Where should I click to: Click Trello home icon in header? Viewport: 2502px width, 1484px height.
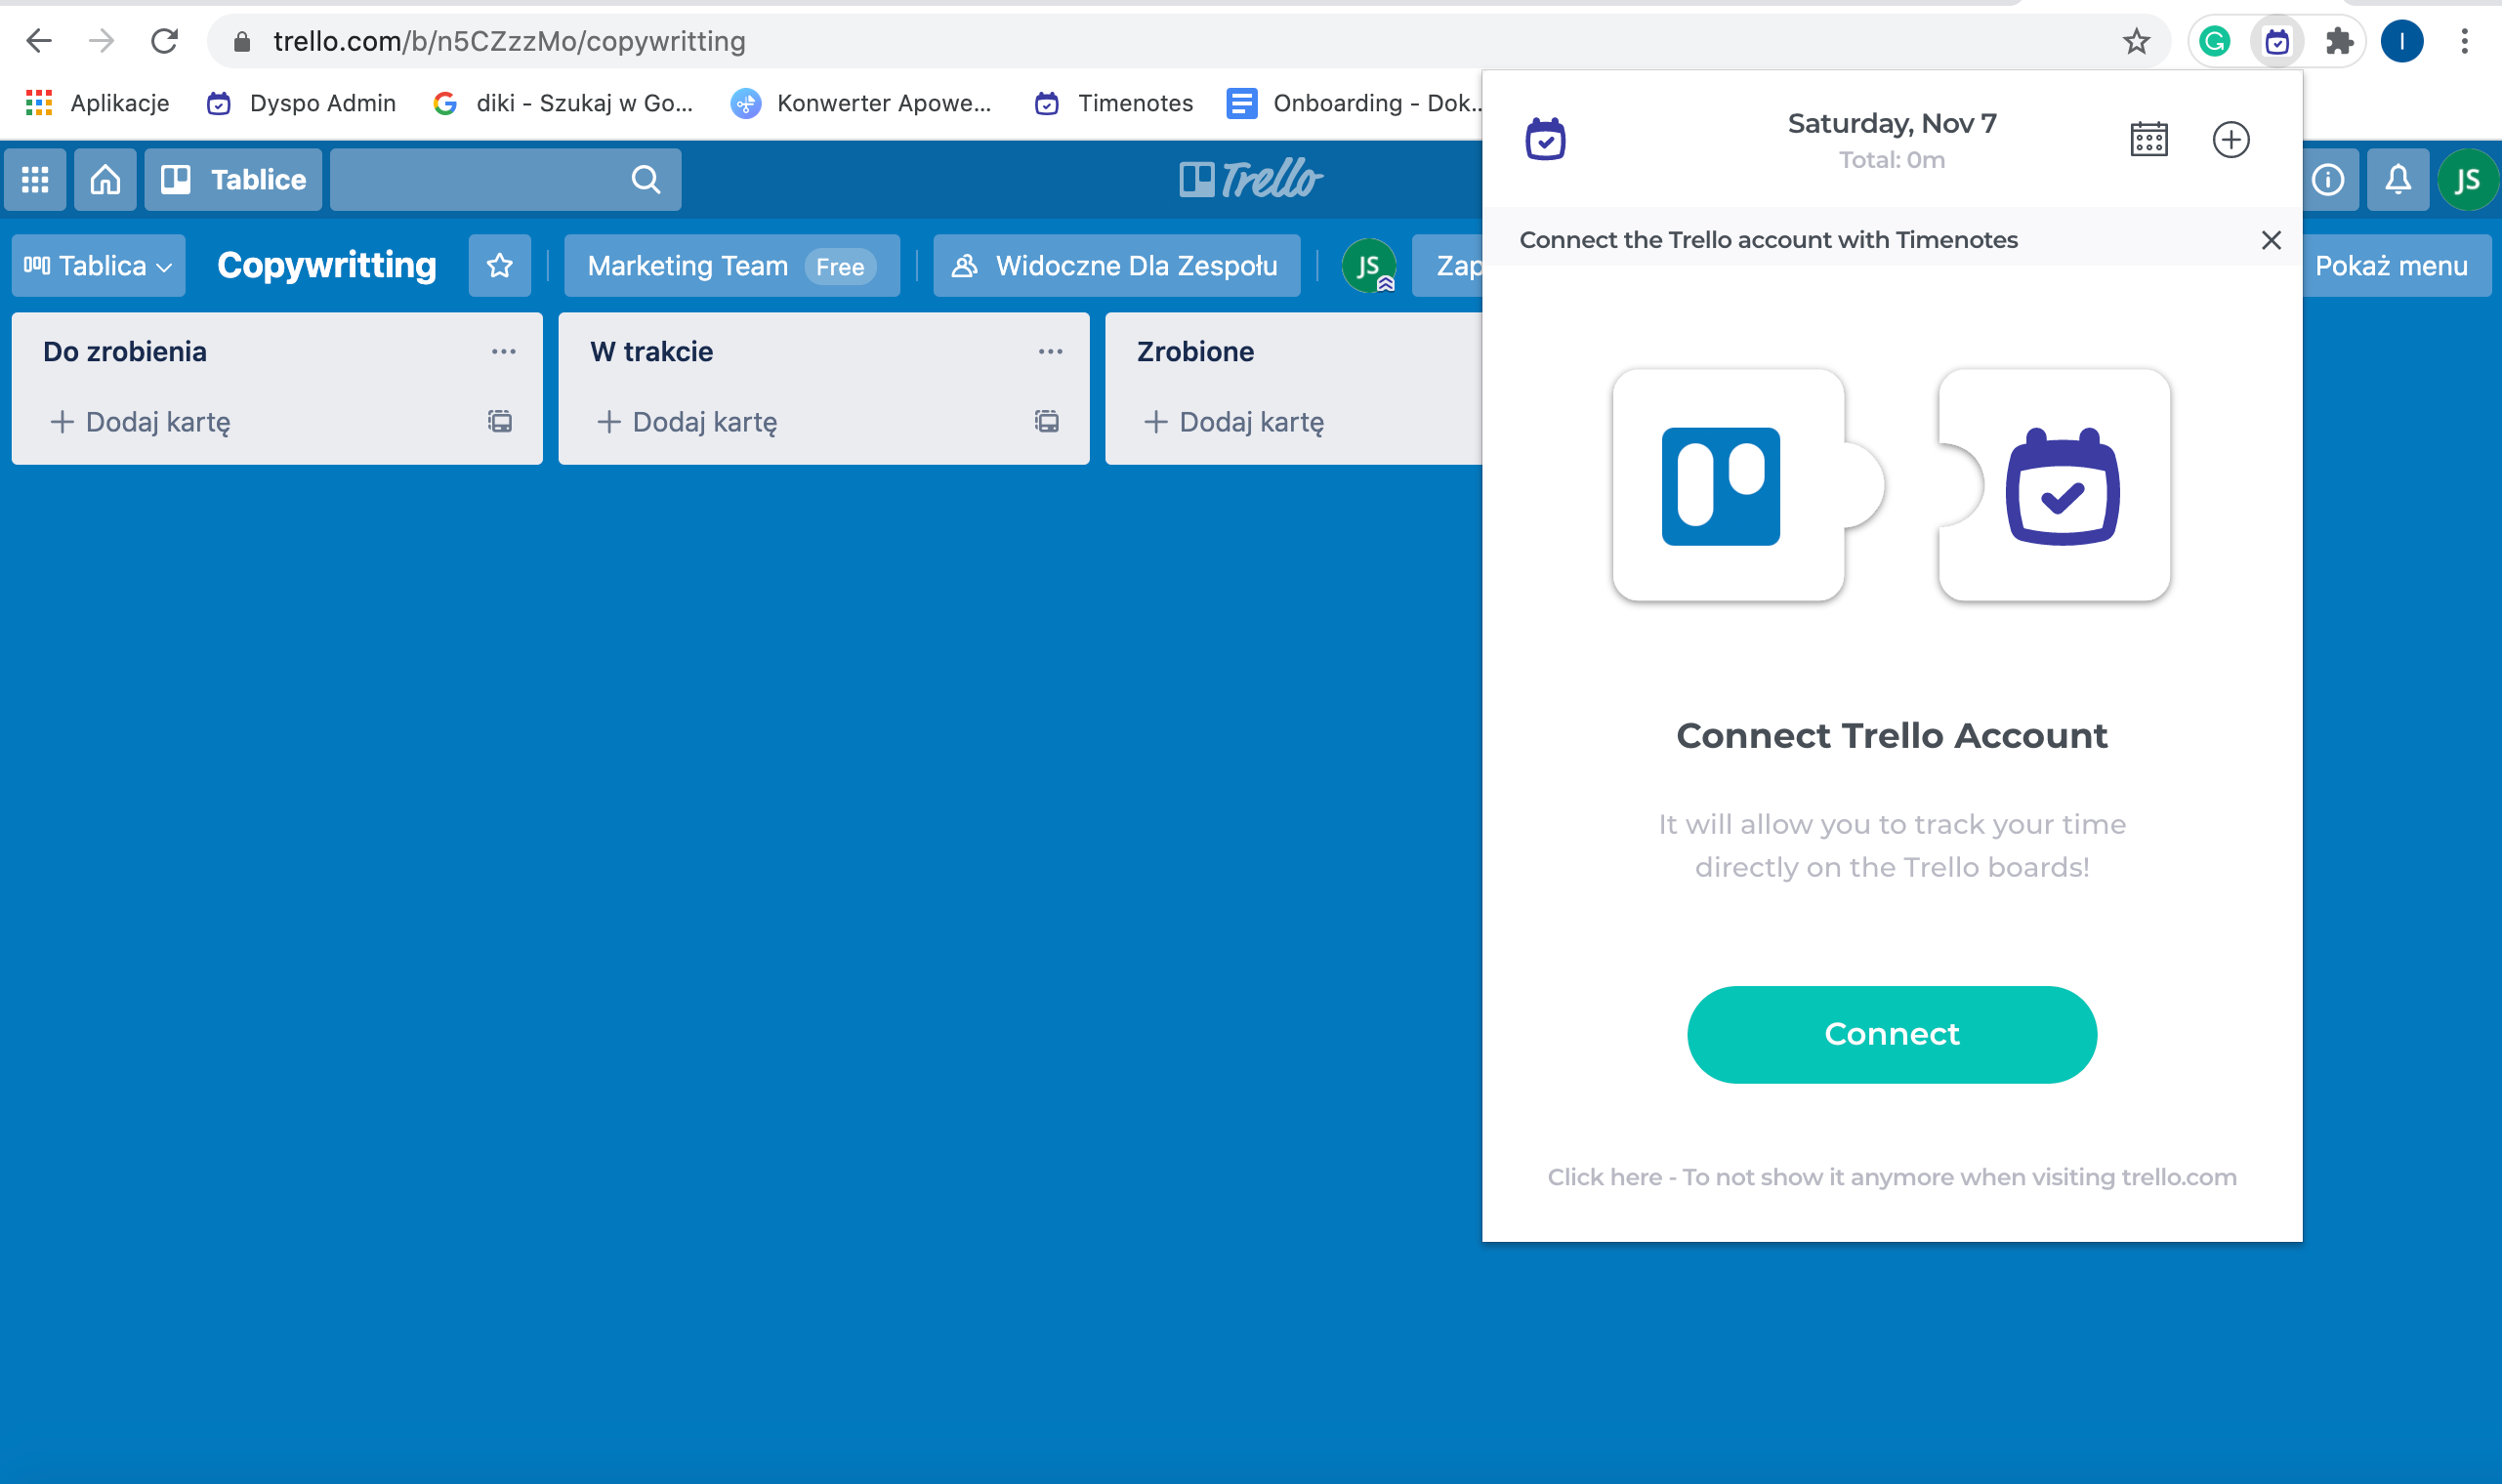pos(105,180)
